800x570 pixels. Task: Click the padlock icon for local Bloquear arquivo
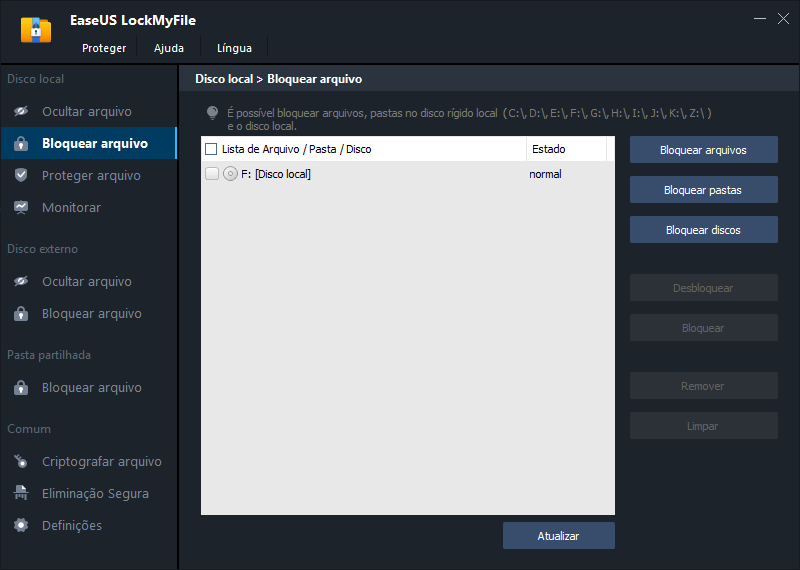coord(21,143)
